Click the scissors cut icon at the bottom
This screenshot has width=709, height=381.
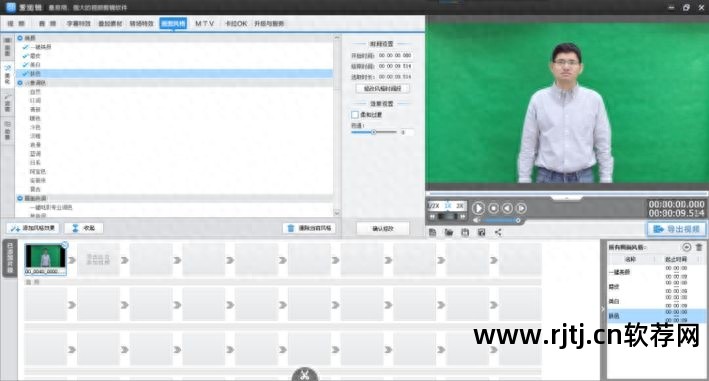pos(305,375)
